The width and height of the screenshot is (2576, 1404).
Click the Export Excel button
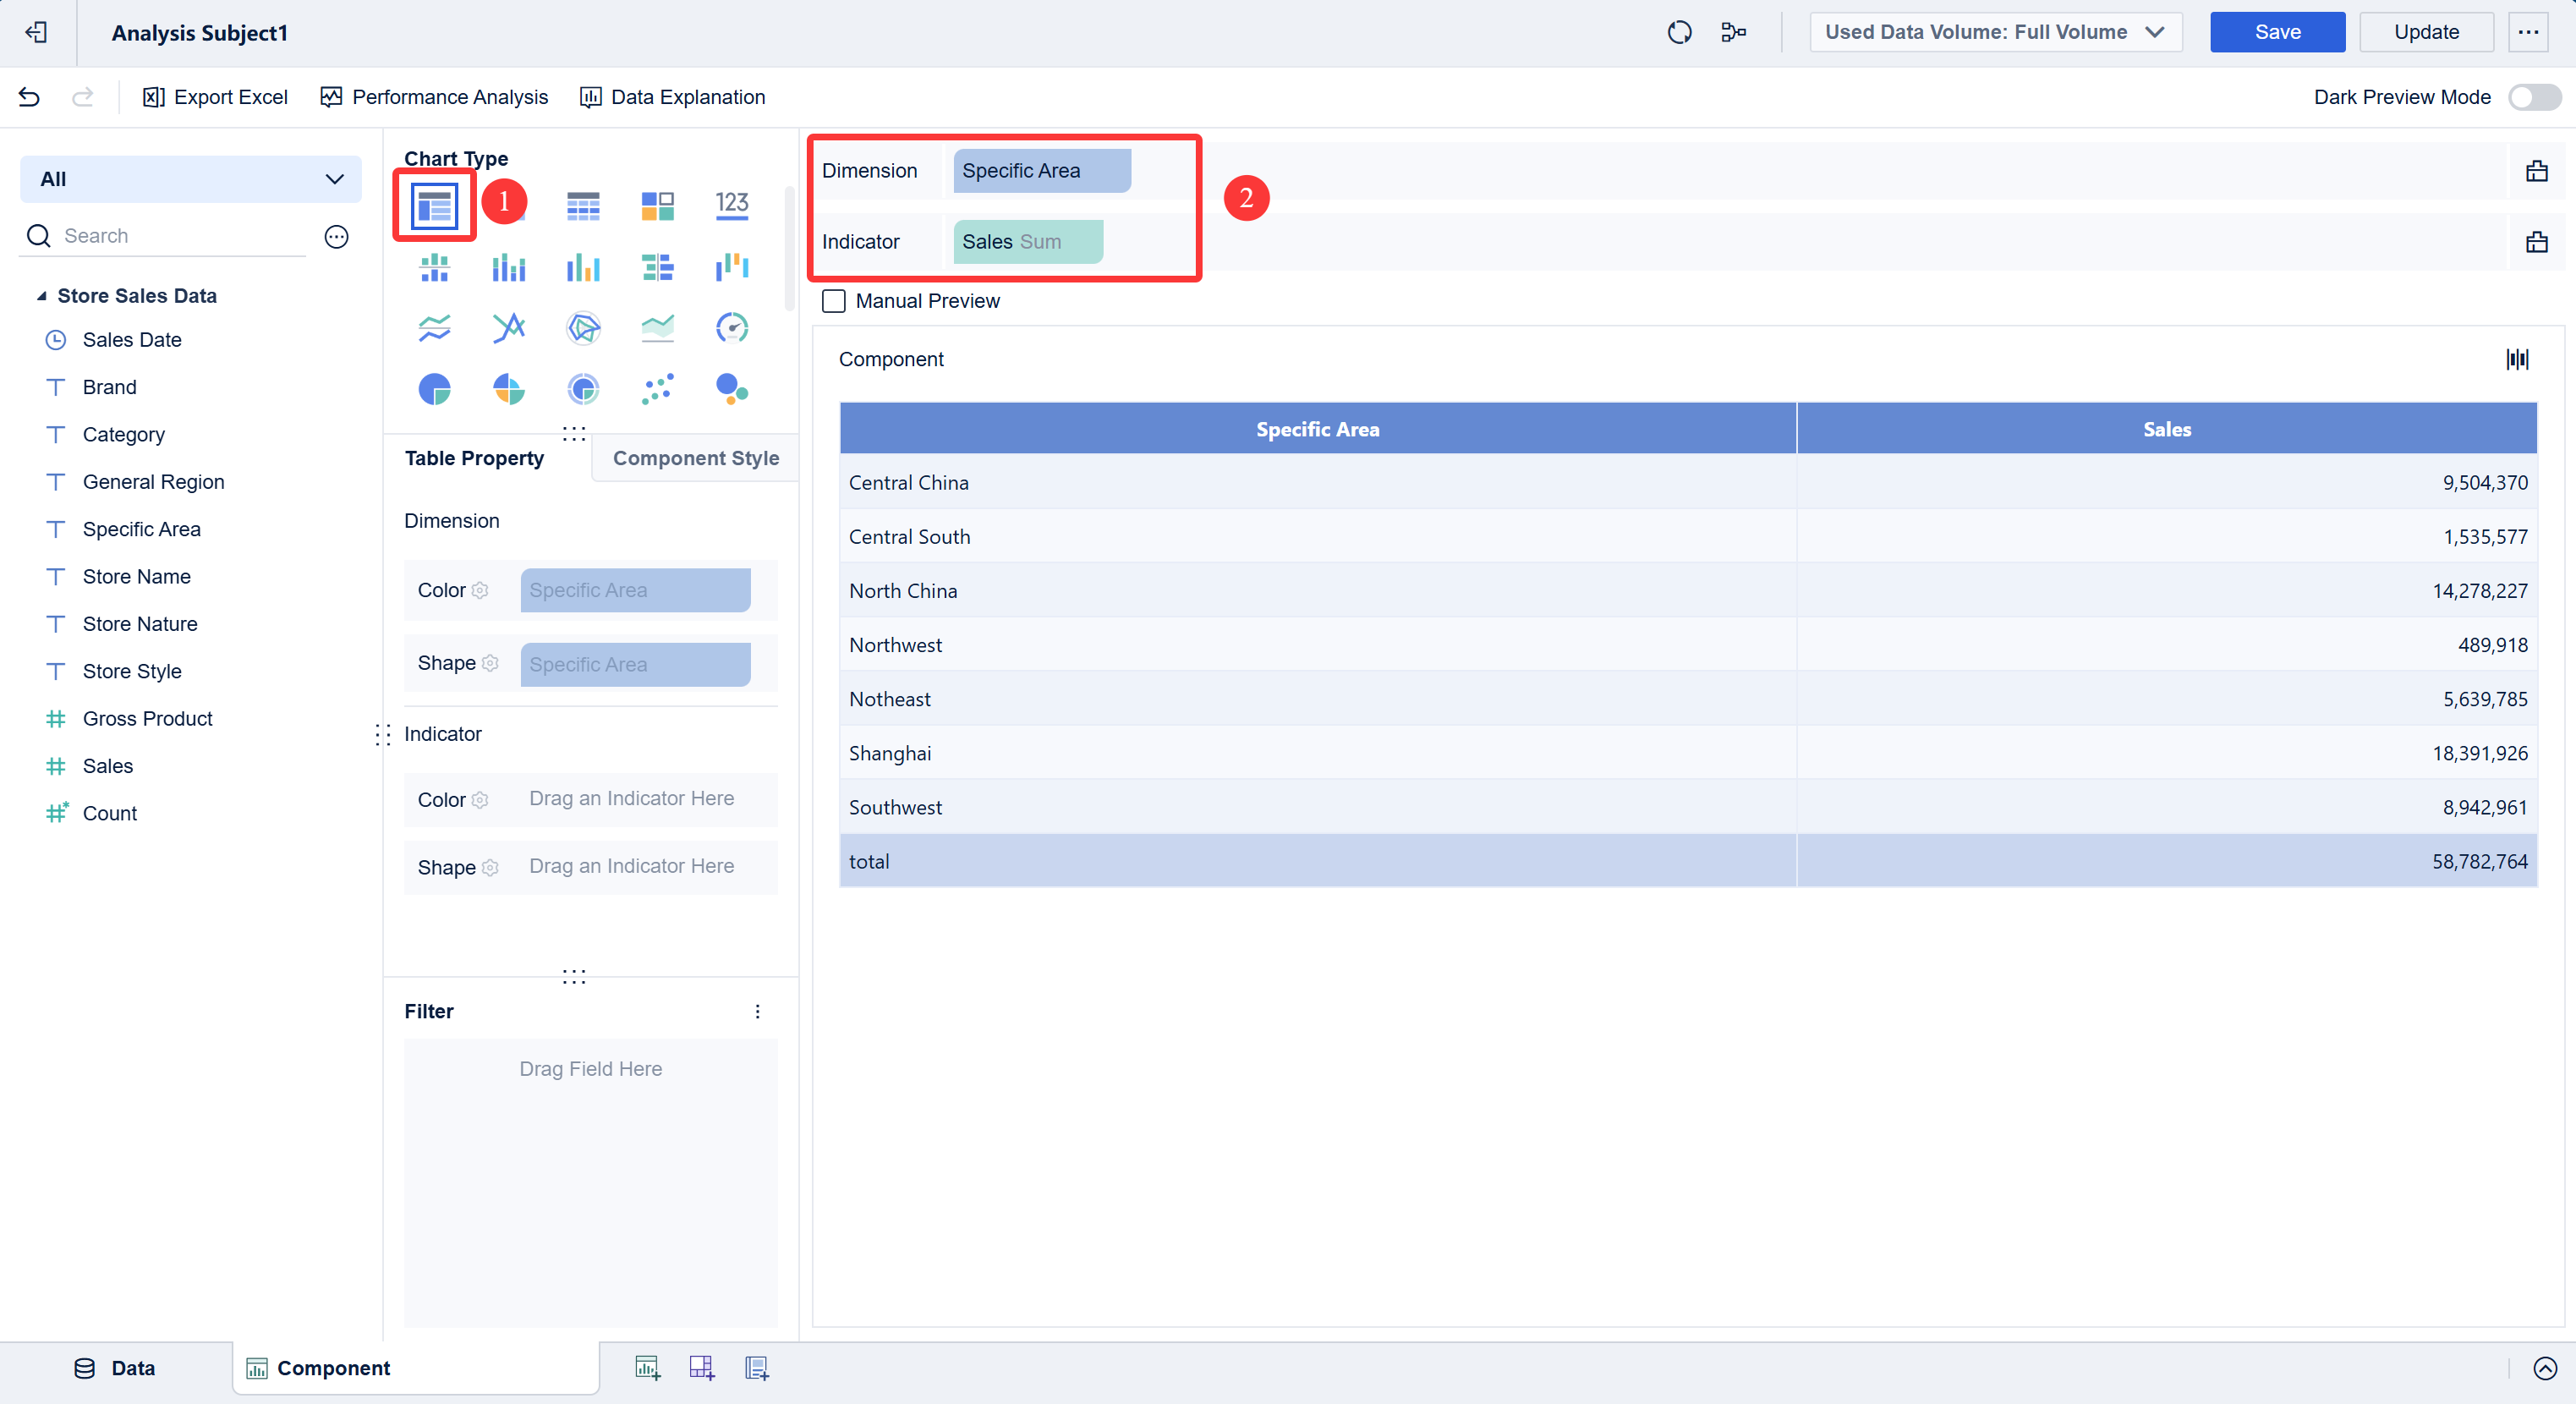point(215,97)
